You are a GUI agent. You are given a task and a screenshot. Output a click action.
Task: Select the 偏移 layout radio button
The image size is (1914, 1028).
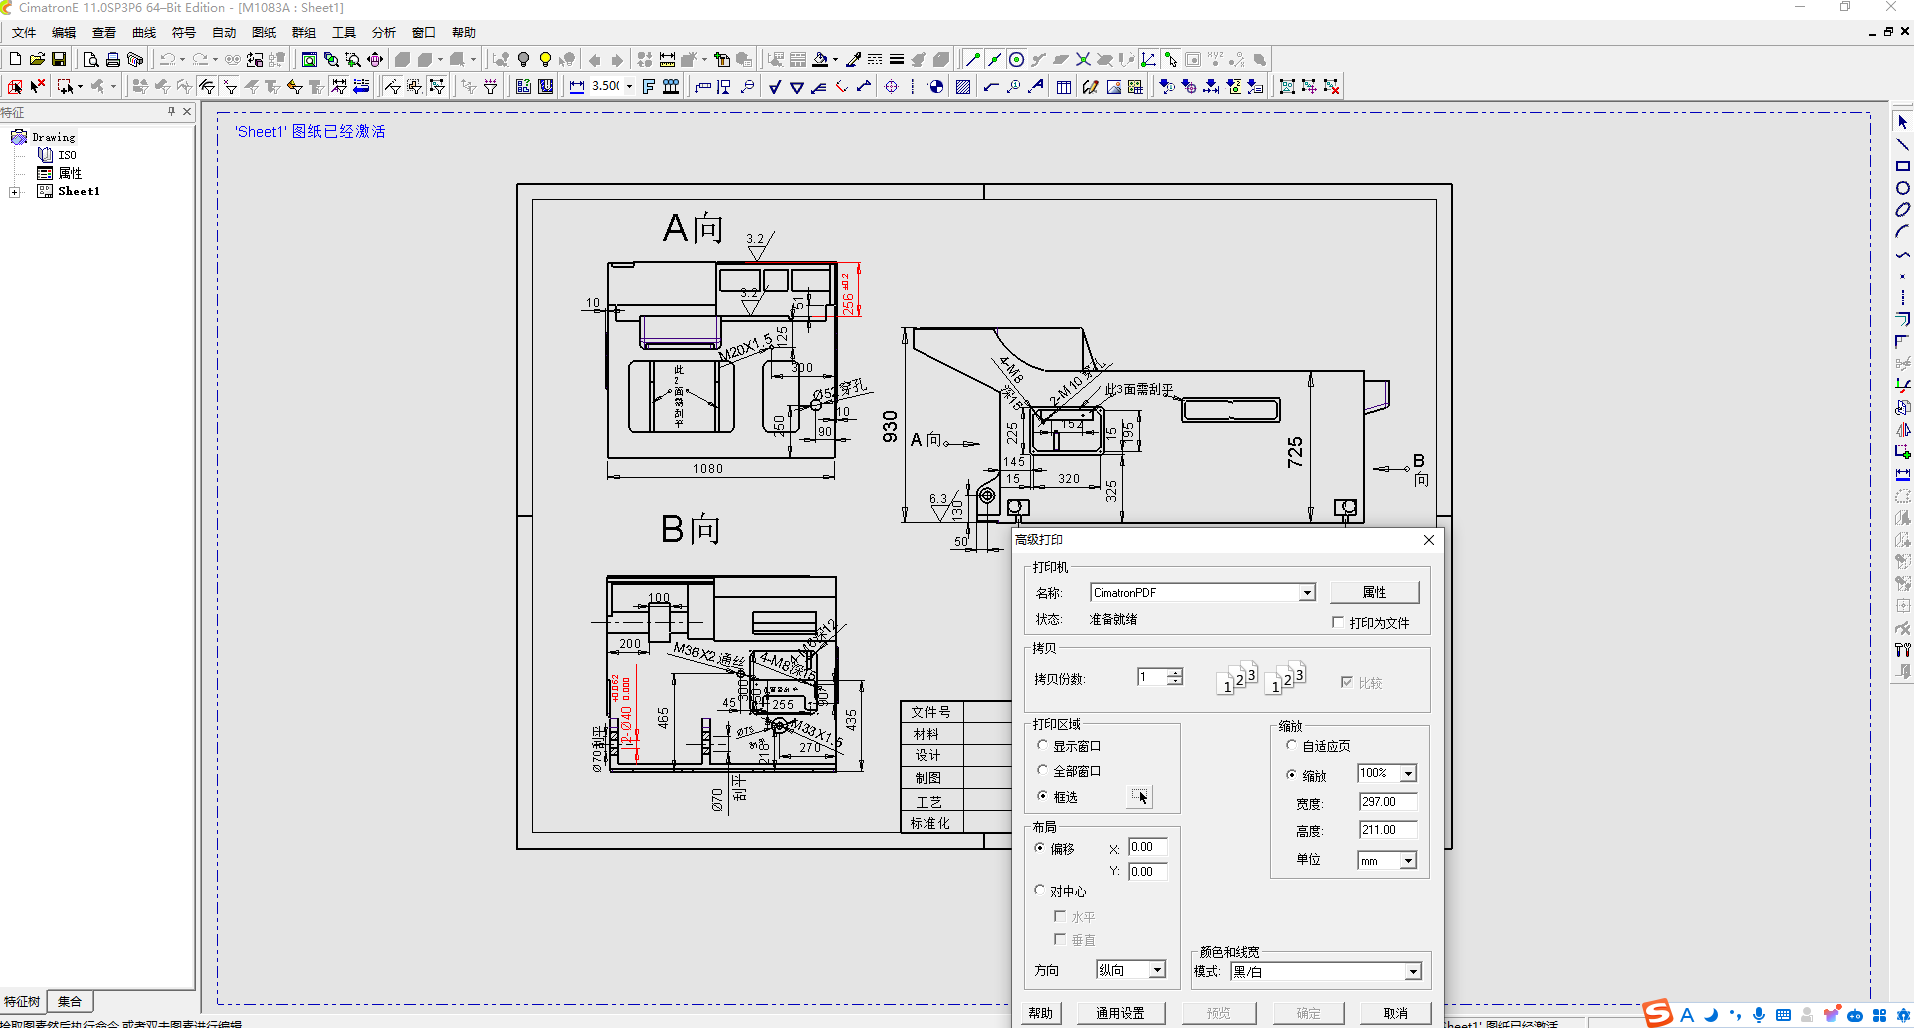tap(1040, 848)
